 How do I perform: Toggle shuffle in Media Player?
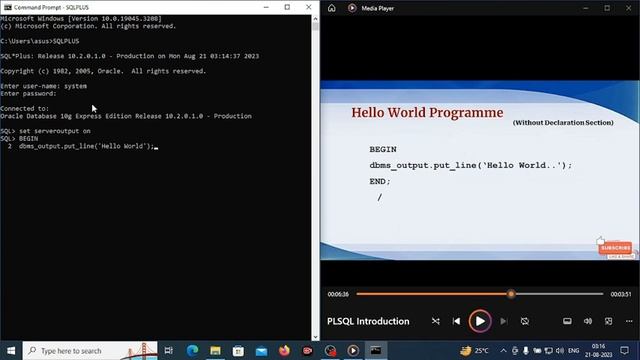pyautogui.click(x=436, y=321)
